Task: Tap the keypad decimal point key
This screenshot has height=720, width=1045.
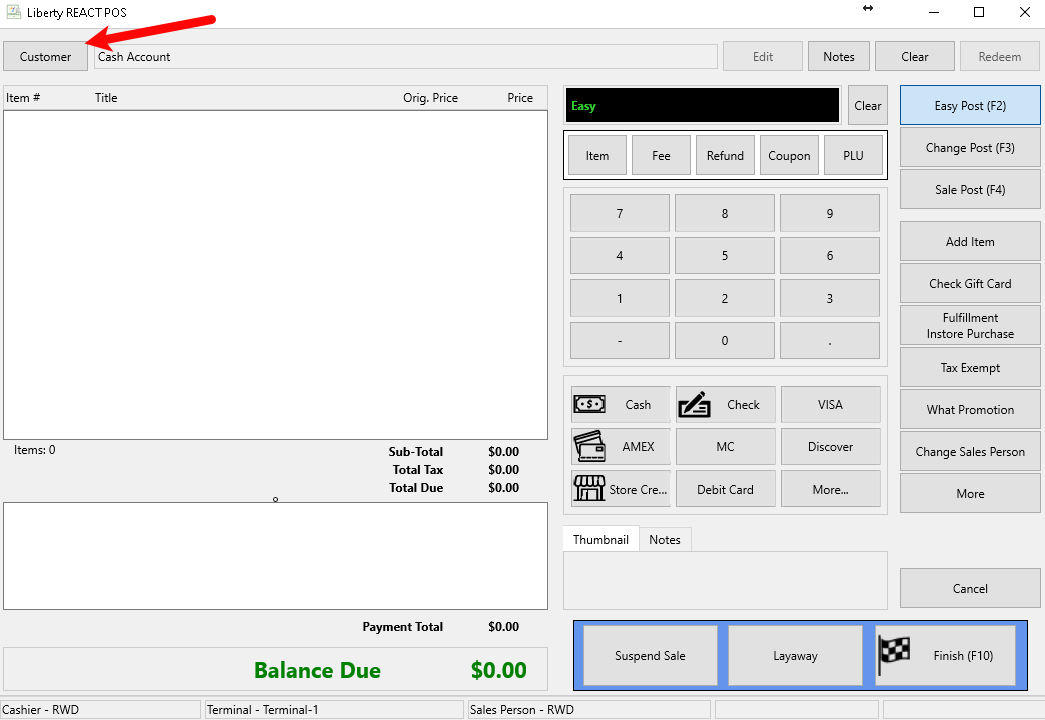Action: (830, 341)
